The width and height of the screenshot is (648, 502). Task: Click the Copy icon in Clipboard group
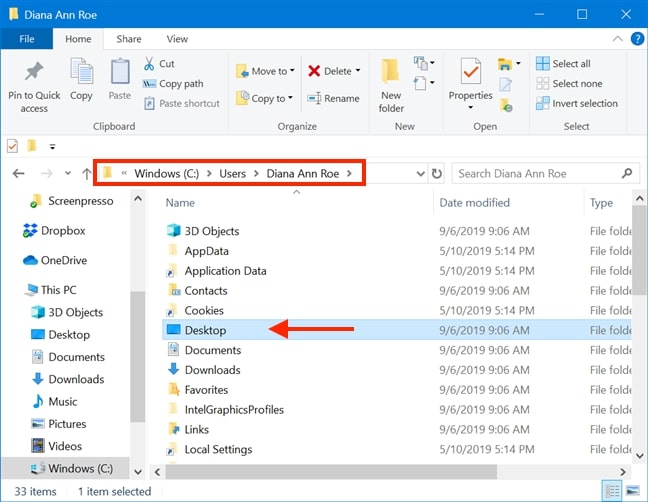coord(81,71)
